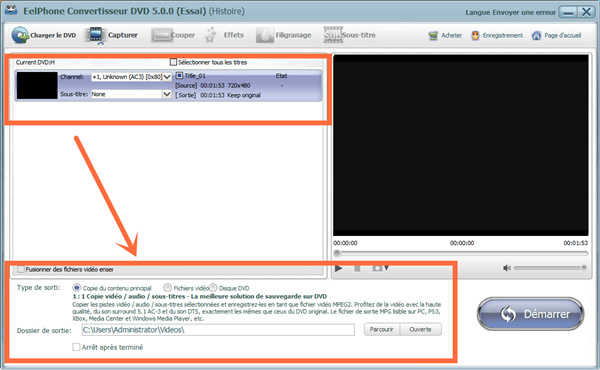Open the Filigranage watermark tool
600x370 pixels.
[284, 35]
